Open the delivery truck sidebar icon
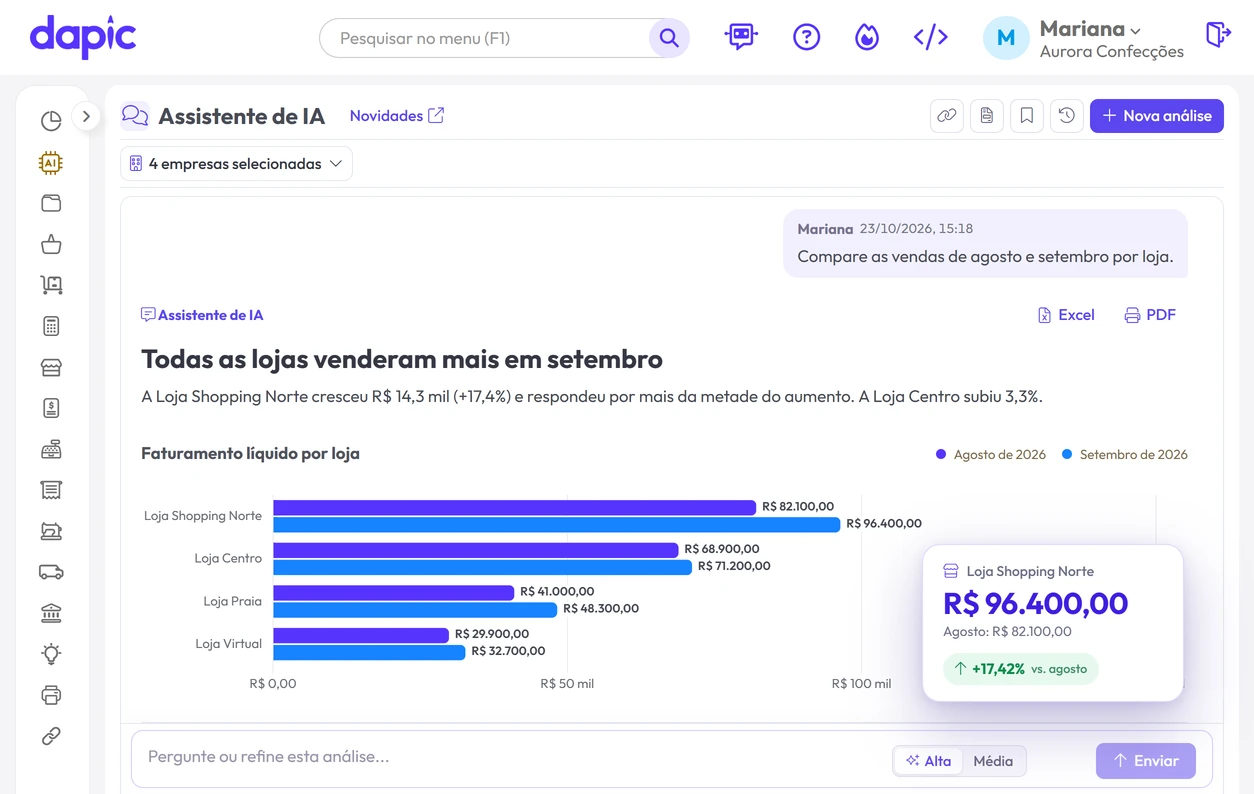 tap(51, 572)
